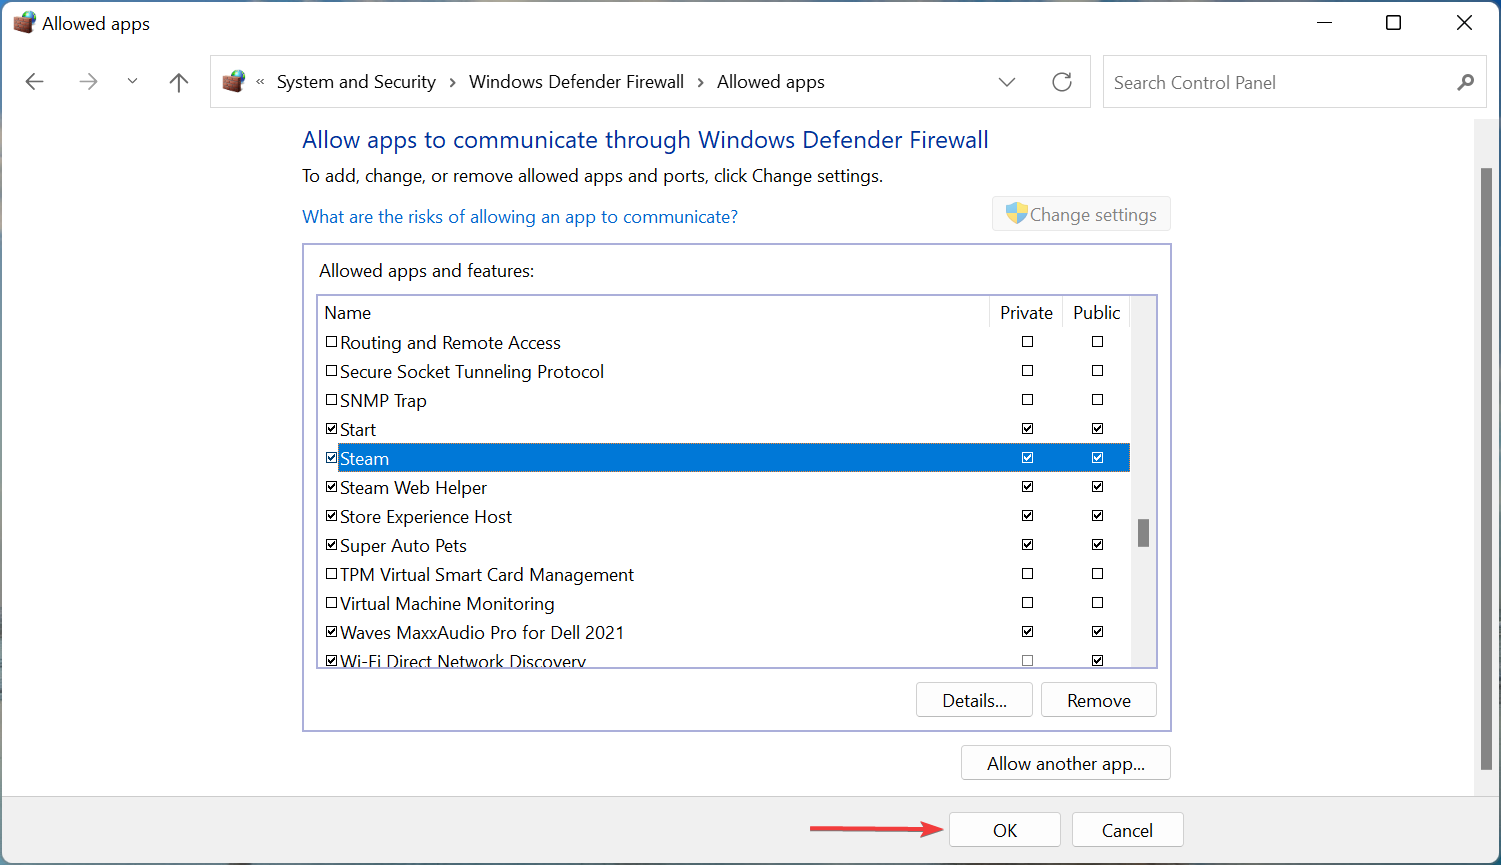Click the forward navigation arrow
Viewport: 1501px width, 865px height.
(88, 82)
